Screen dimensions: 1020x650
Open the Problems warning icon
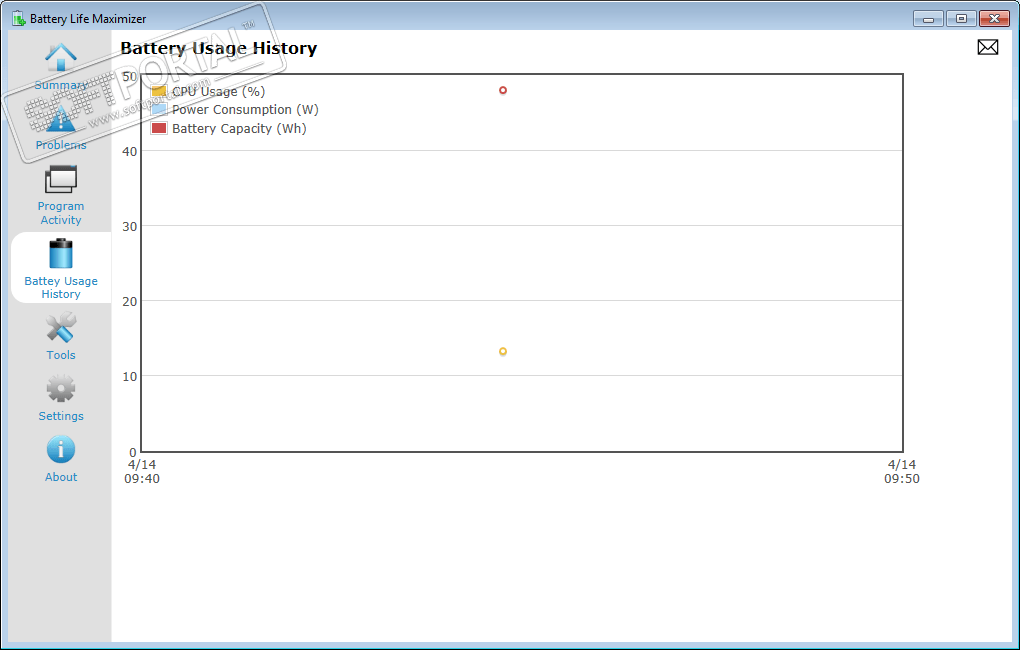(60, 119)
